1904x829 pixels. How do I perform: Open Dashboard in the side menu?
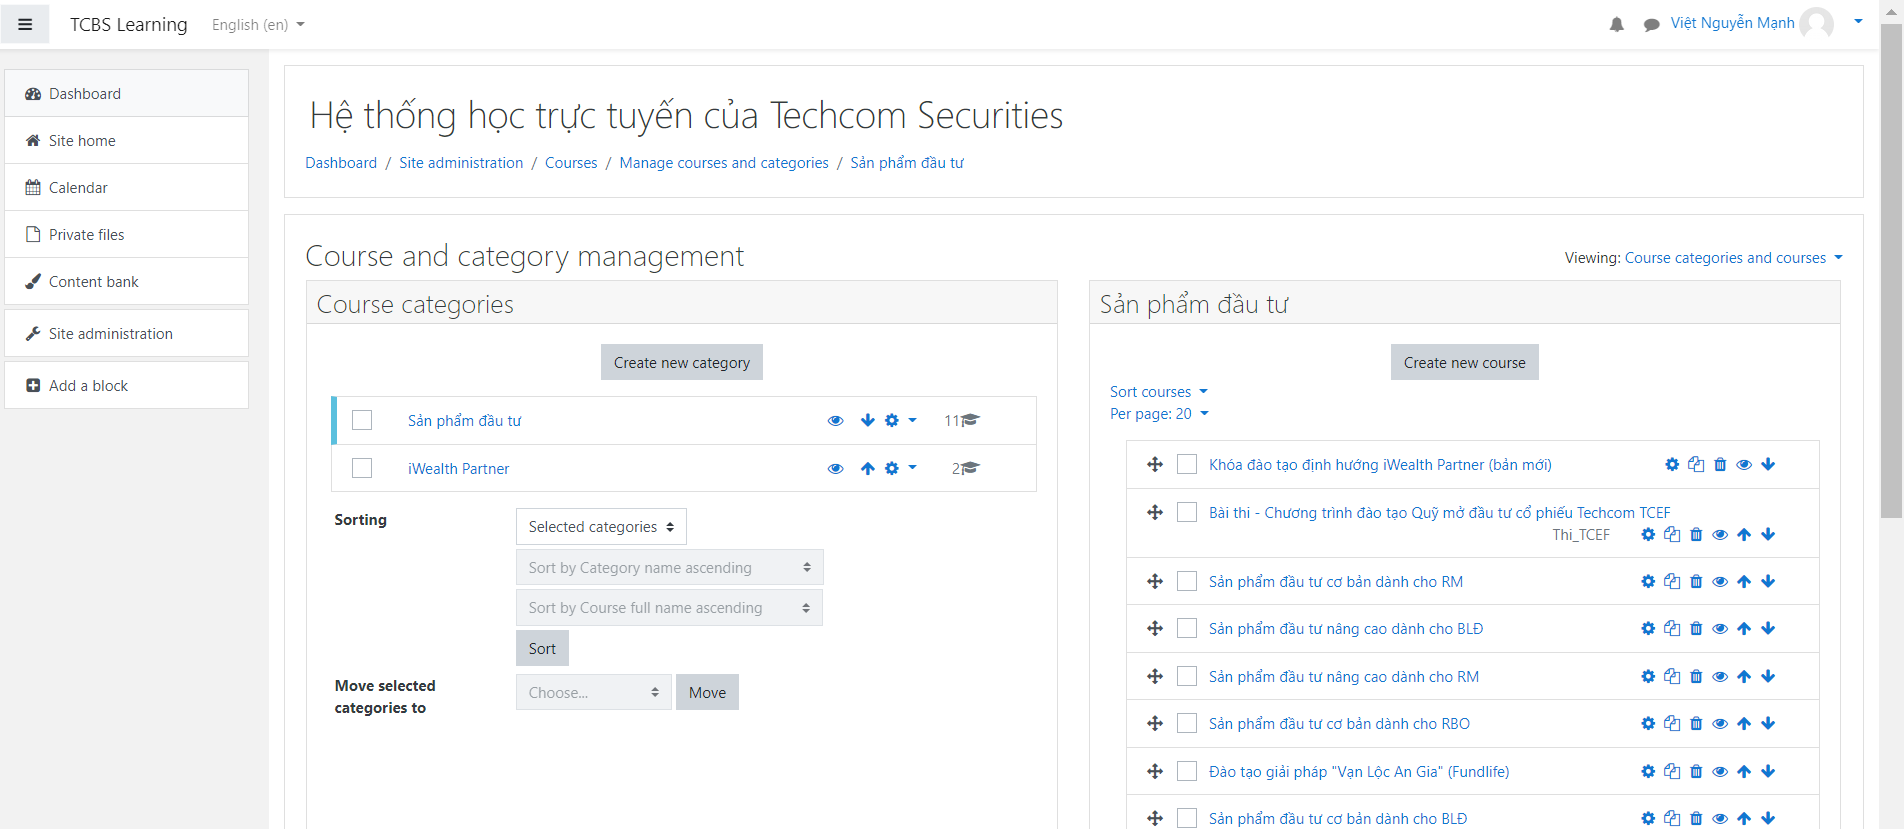coord(126,93)
